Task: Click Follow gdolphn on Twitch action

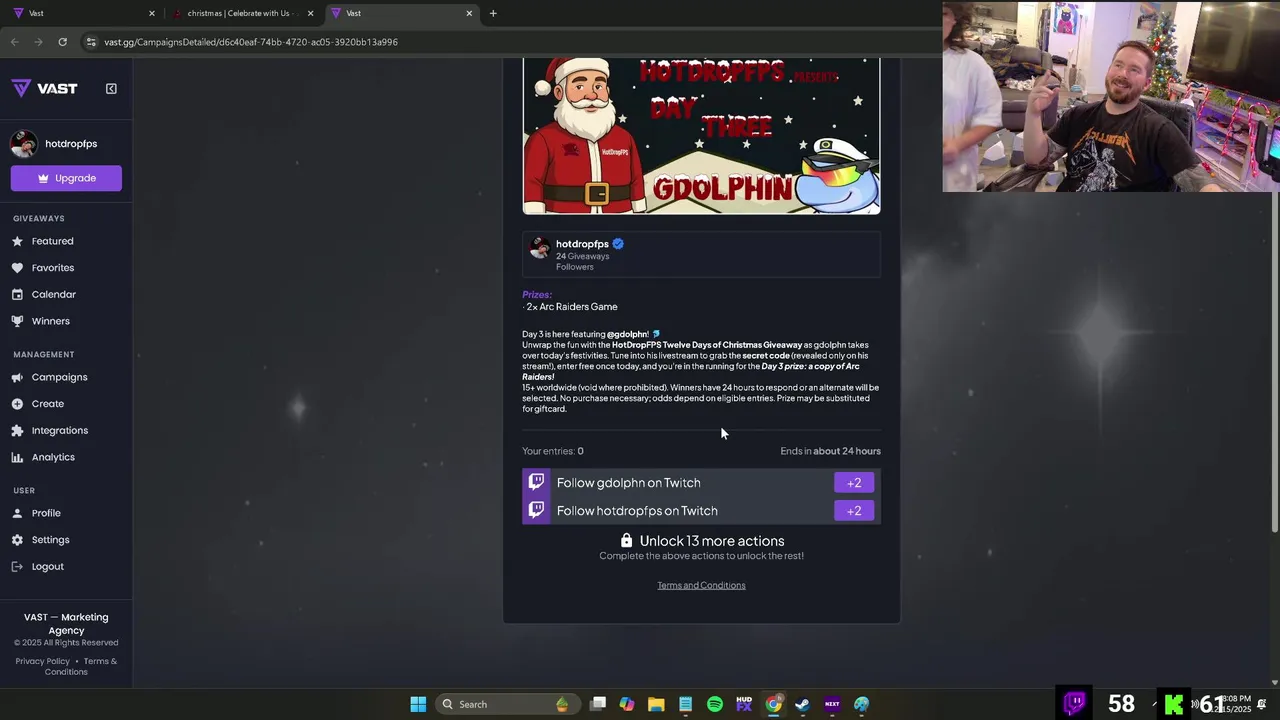Action: pos(701,482)
